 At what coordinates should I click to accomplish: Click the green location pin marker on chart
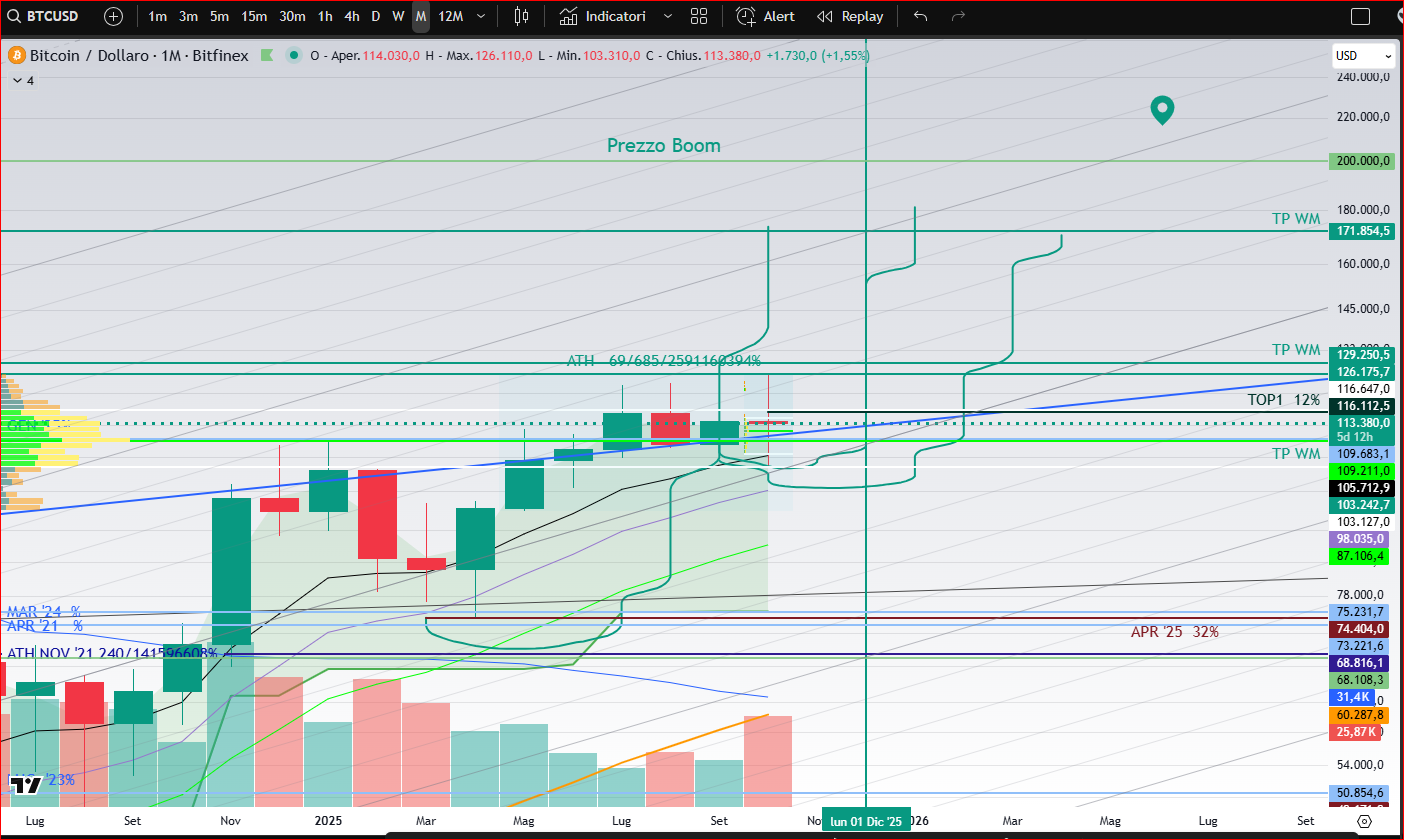click(x=1161, y=109)
